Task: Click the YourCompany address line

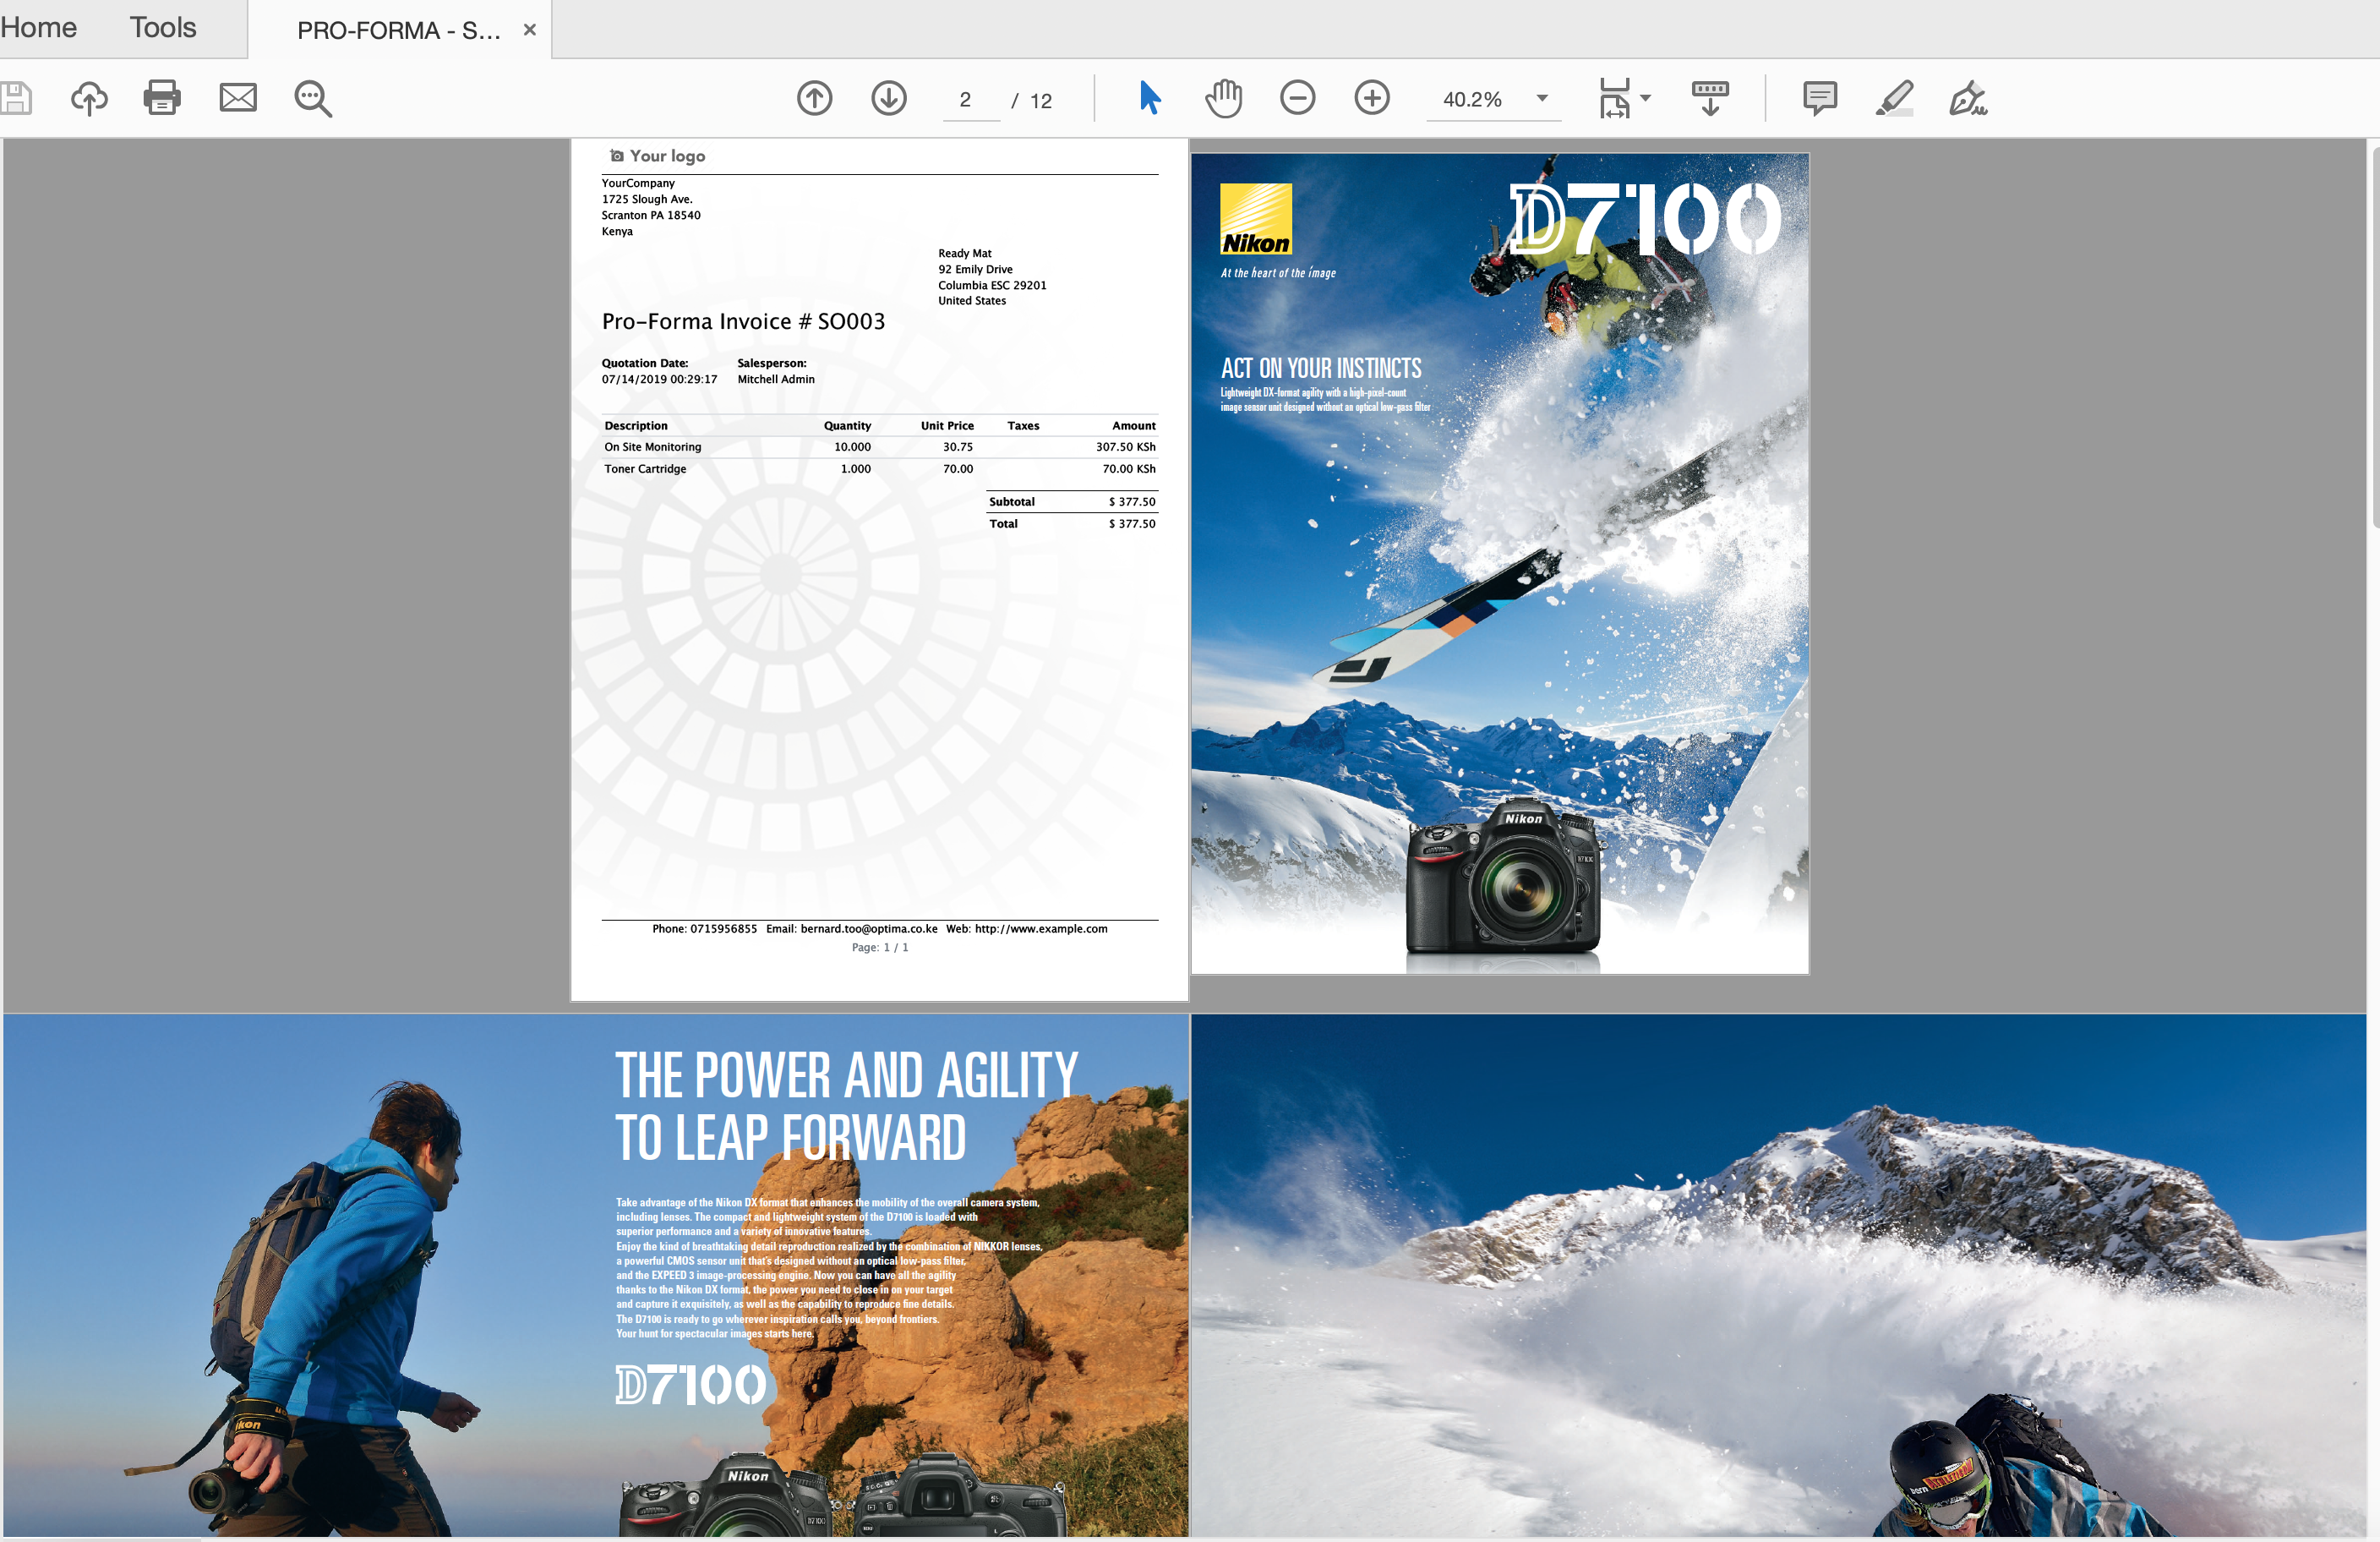Action: point(638,184)
